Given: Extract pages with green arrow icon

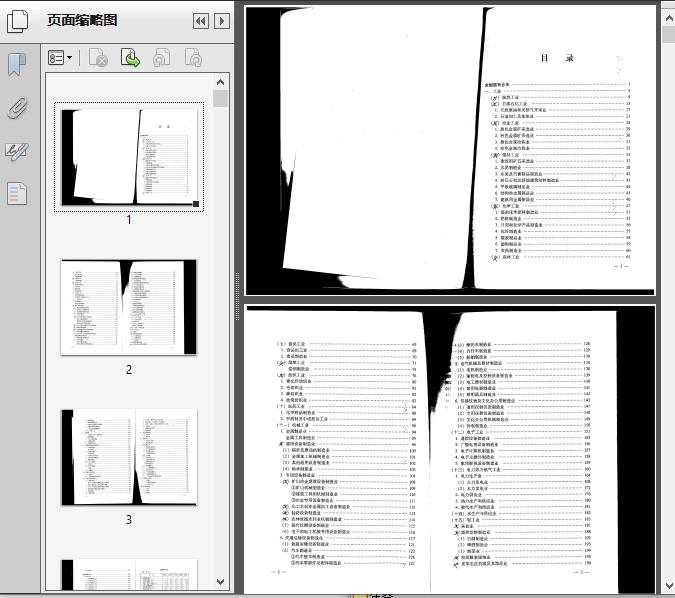Looking at the screenshot, I should point(130,58).
